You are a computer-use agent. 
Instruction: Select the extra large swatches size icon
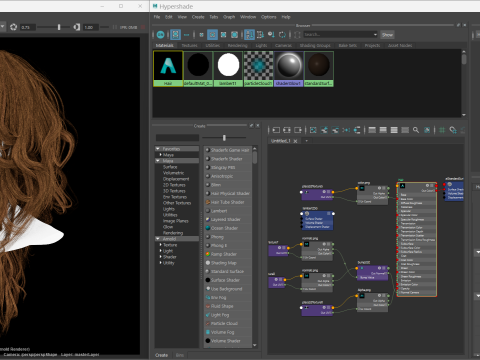point(234,35)
